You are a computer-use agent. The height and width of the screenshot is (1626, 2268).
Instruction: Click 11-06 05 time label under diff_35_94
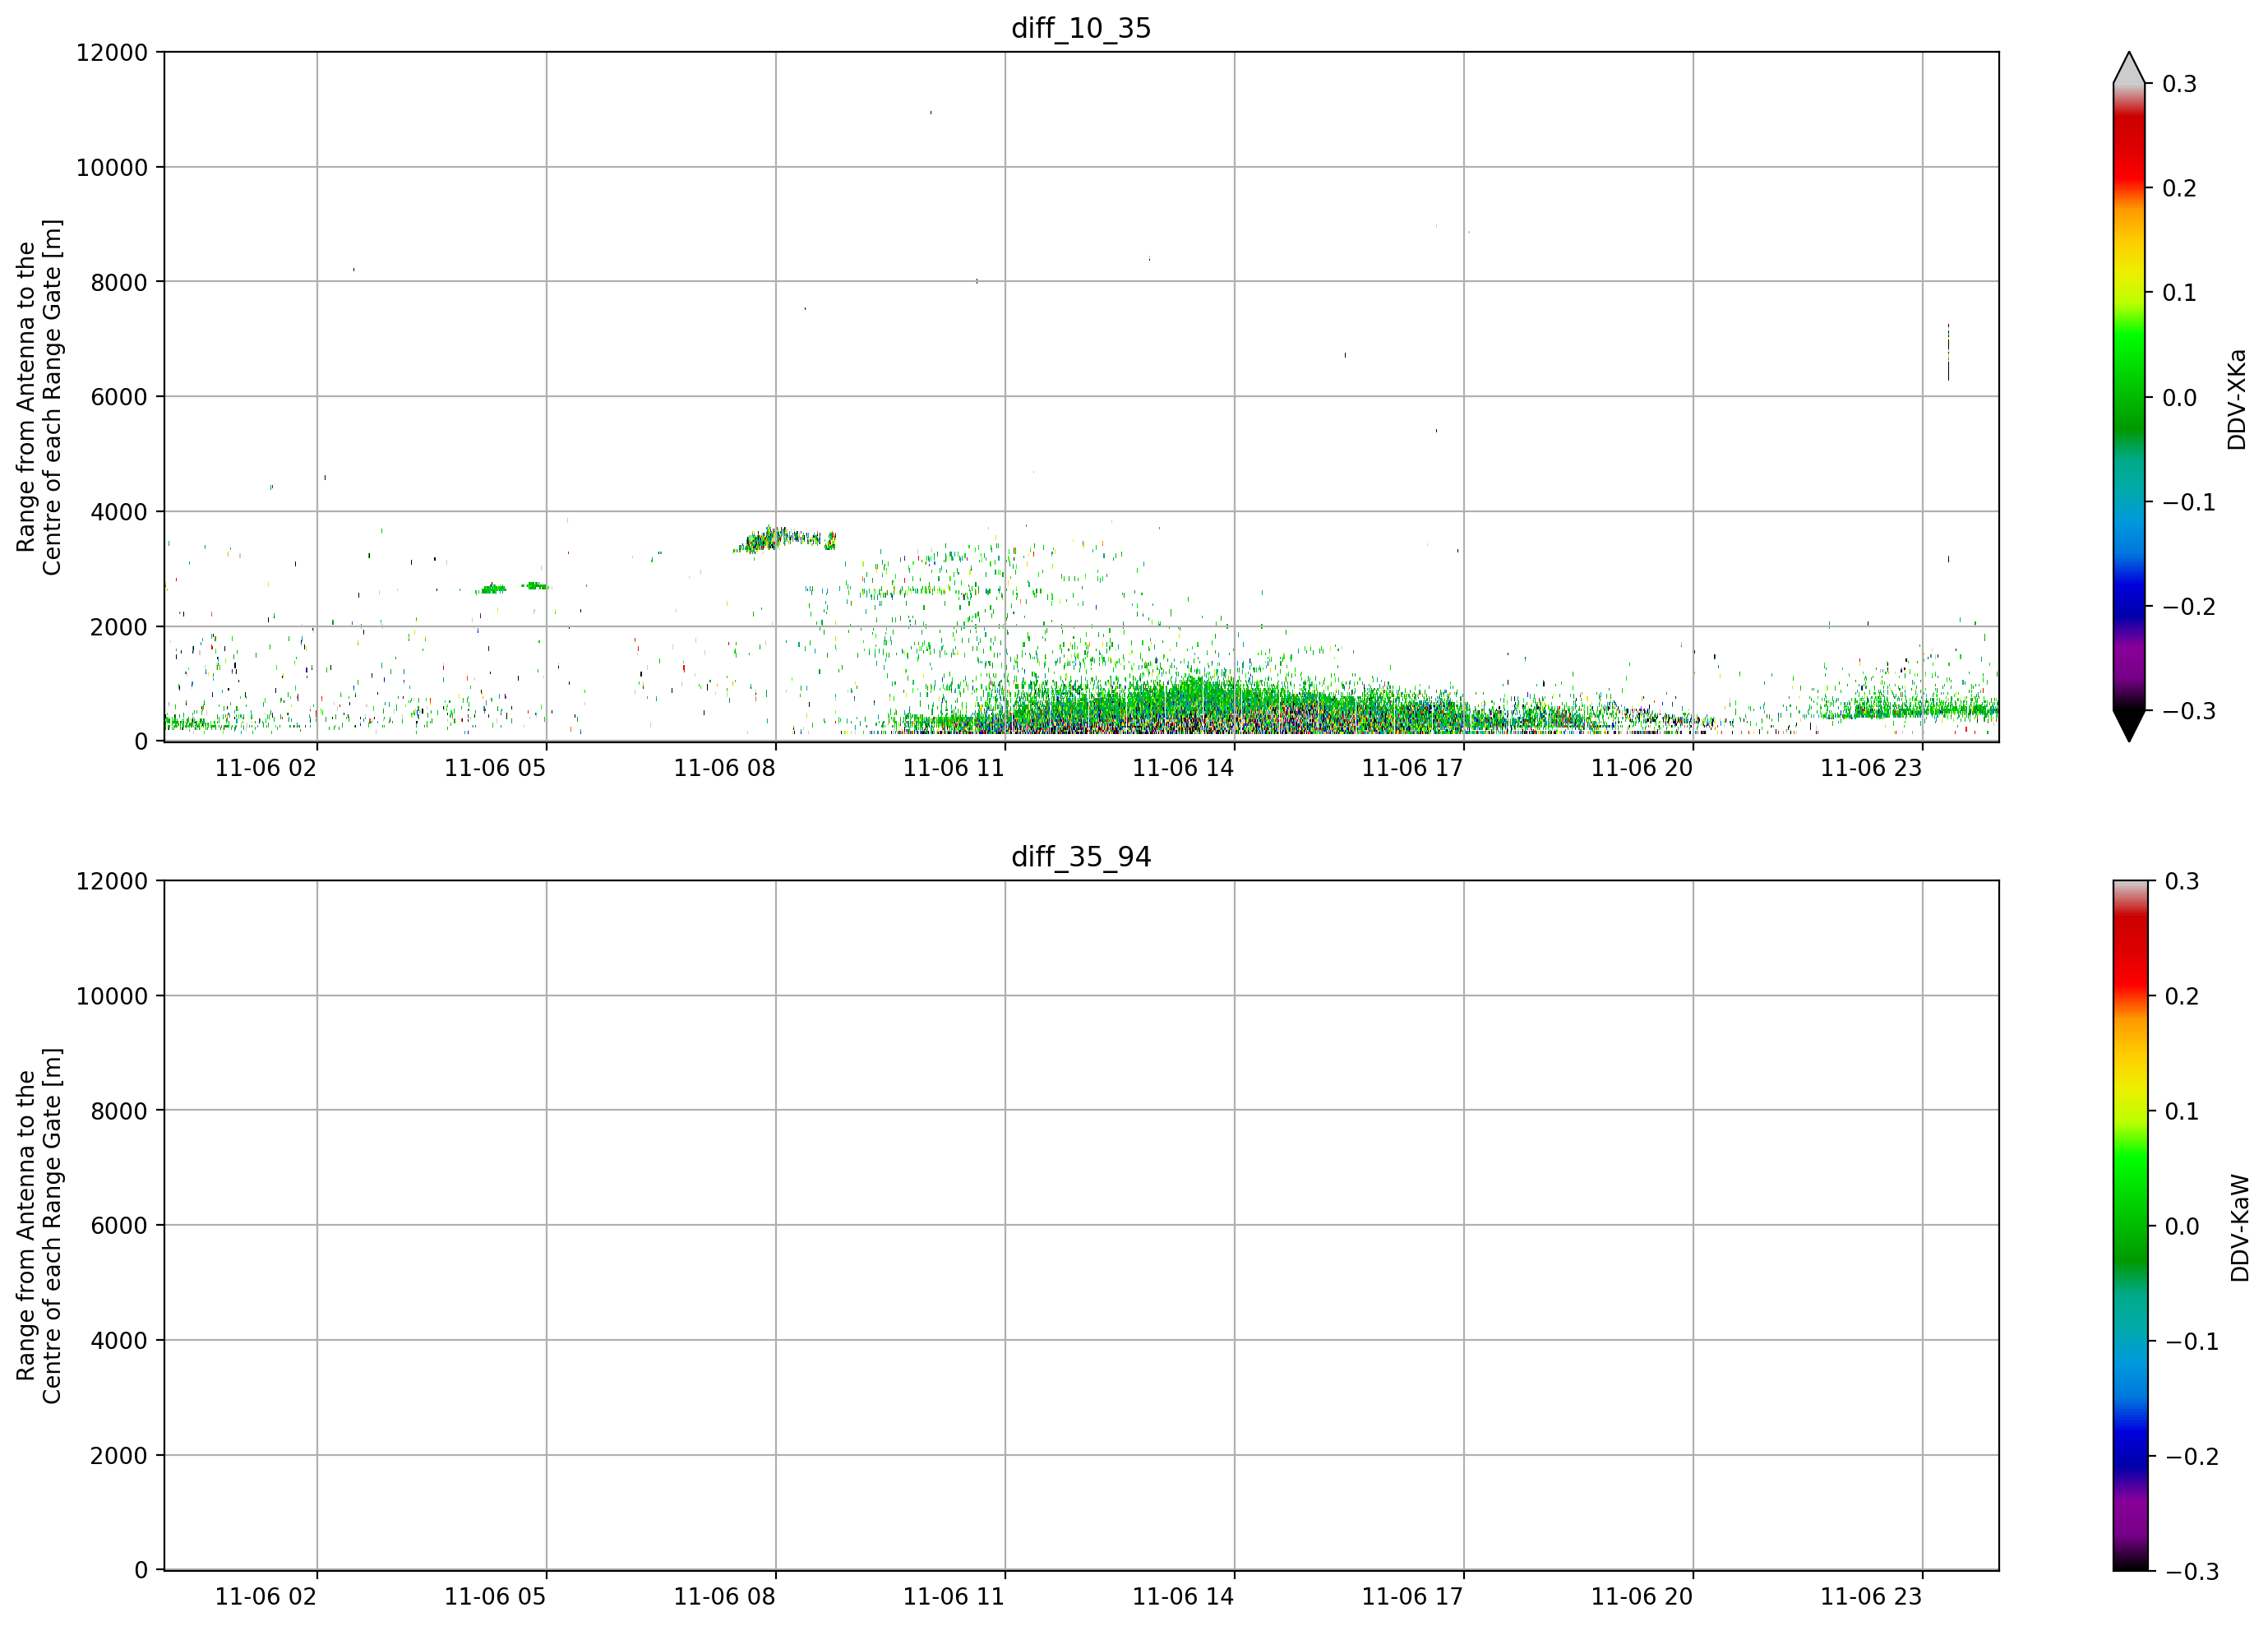pos(495,1597)
